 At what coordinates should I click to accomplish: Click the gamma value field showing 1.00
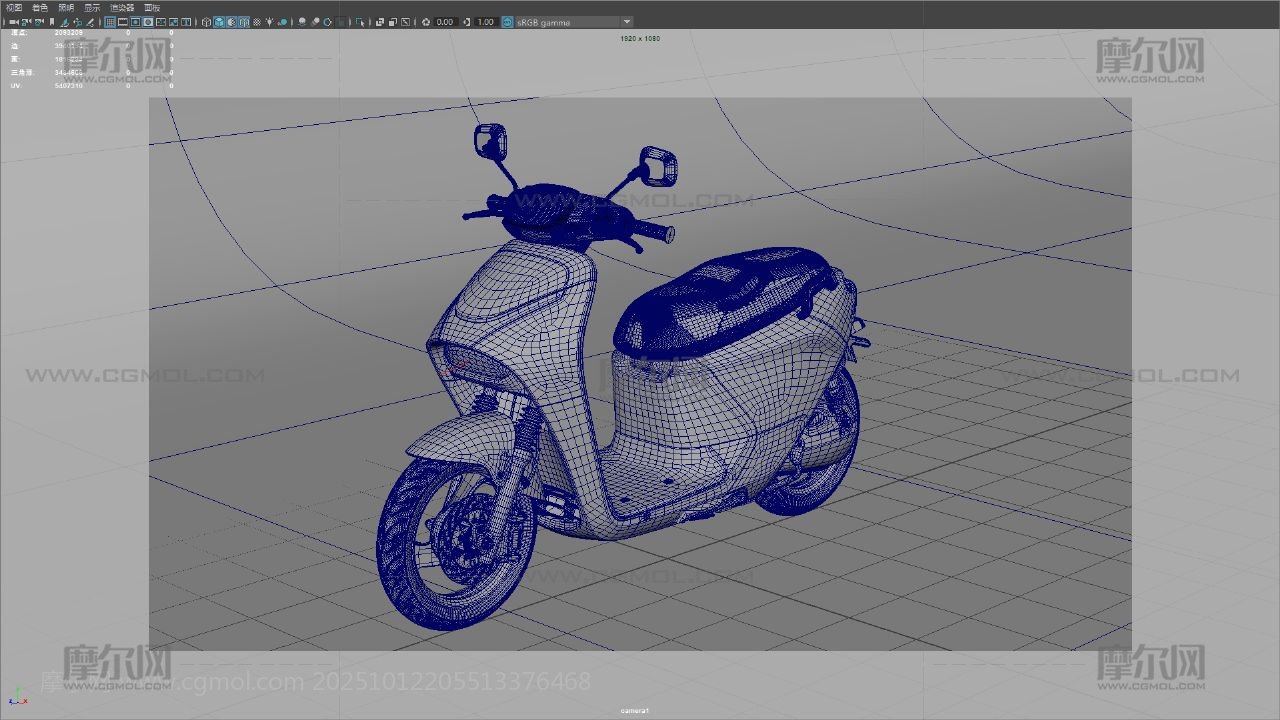point(485,22)
